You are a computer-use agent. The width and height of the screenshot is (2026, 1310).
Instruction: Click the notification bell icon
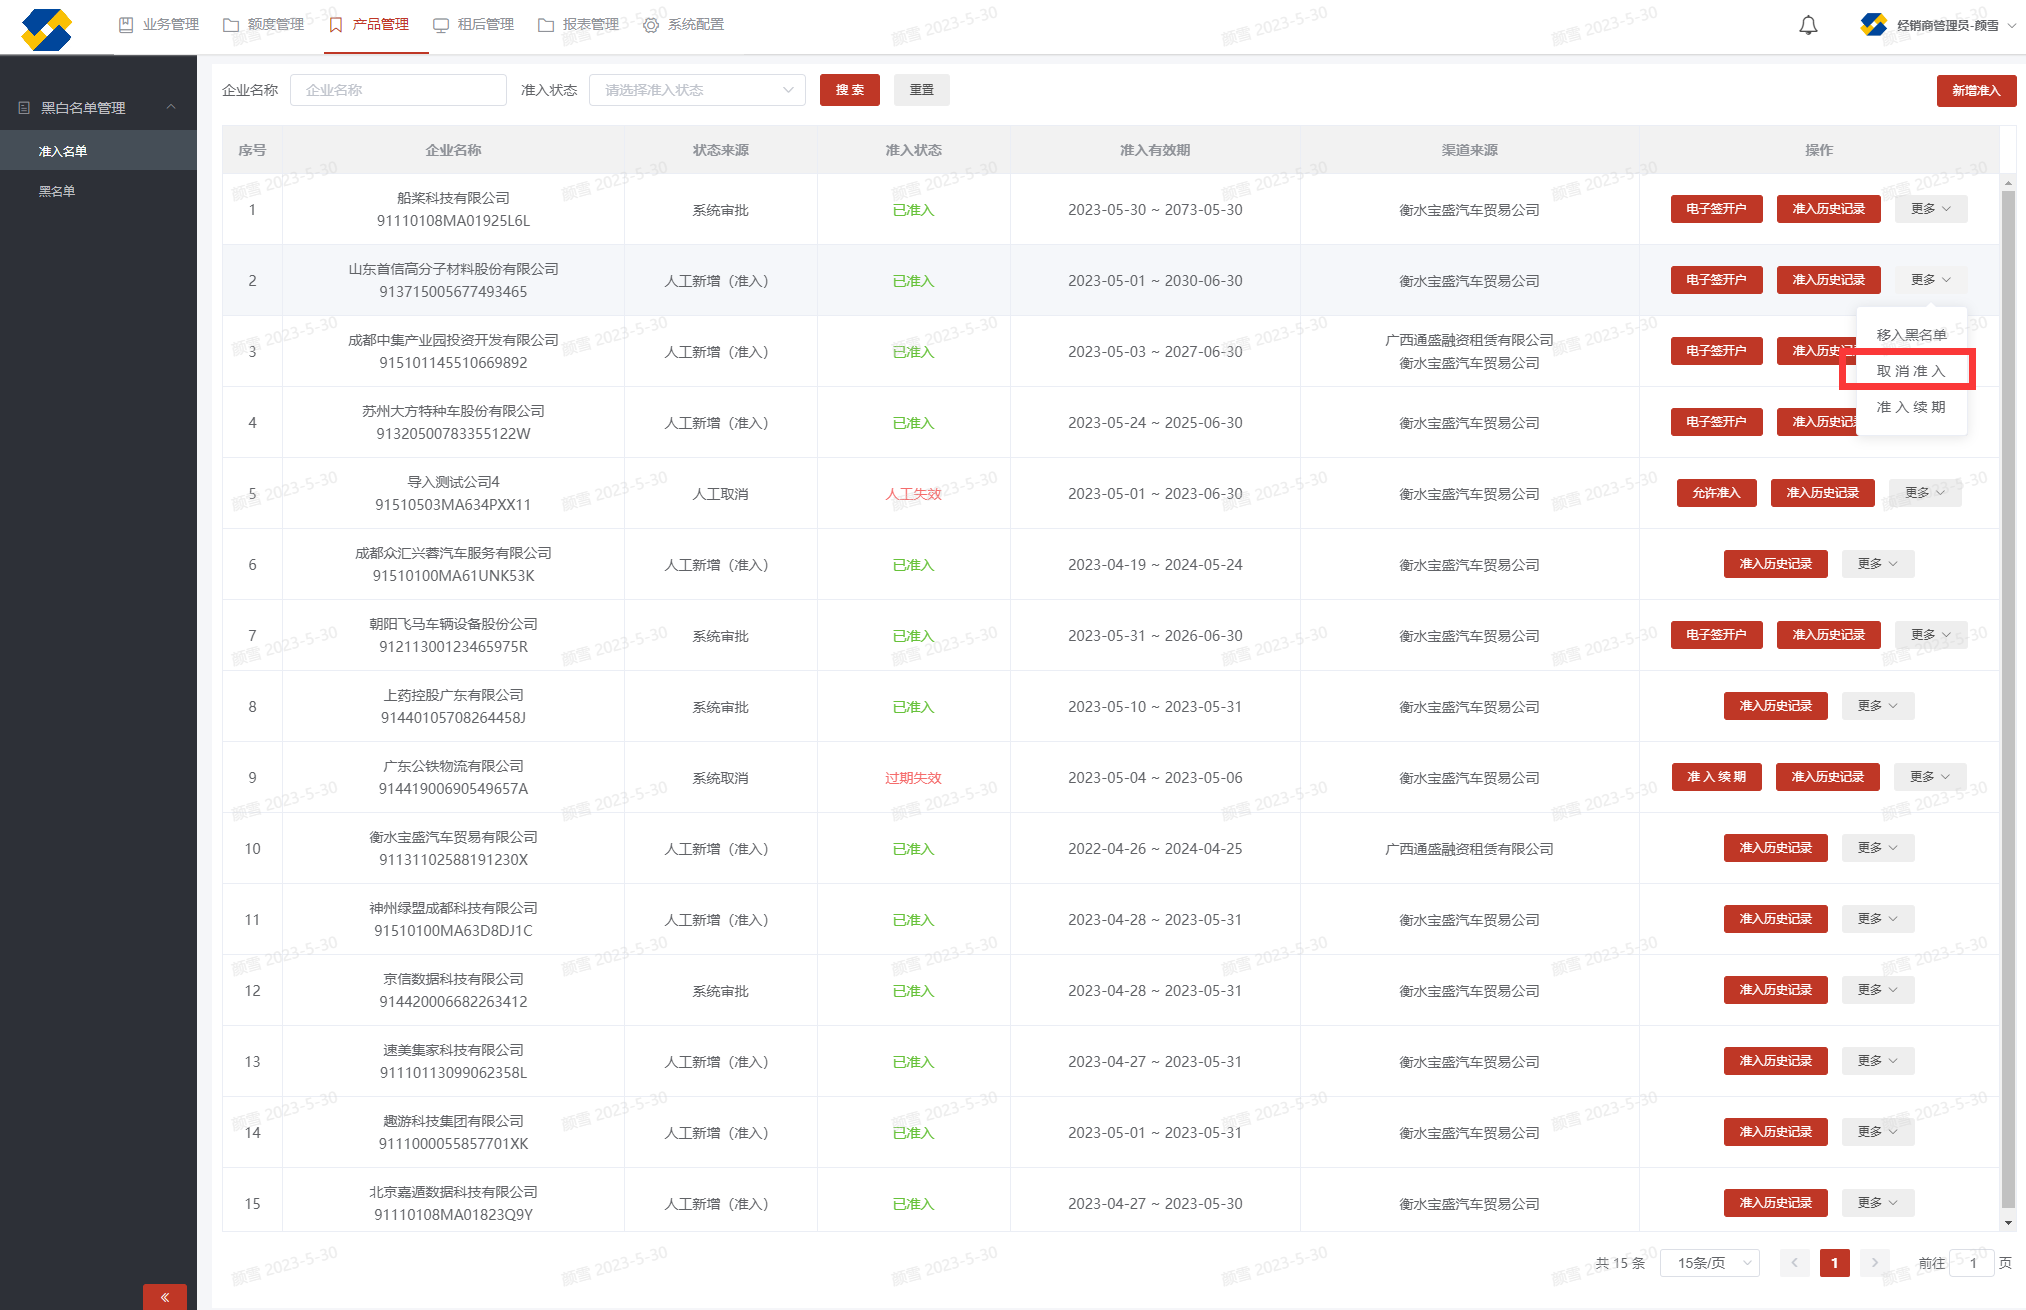(1808, 25)
